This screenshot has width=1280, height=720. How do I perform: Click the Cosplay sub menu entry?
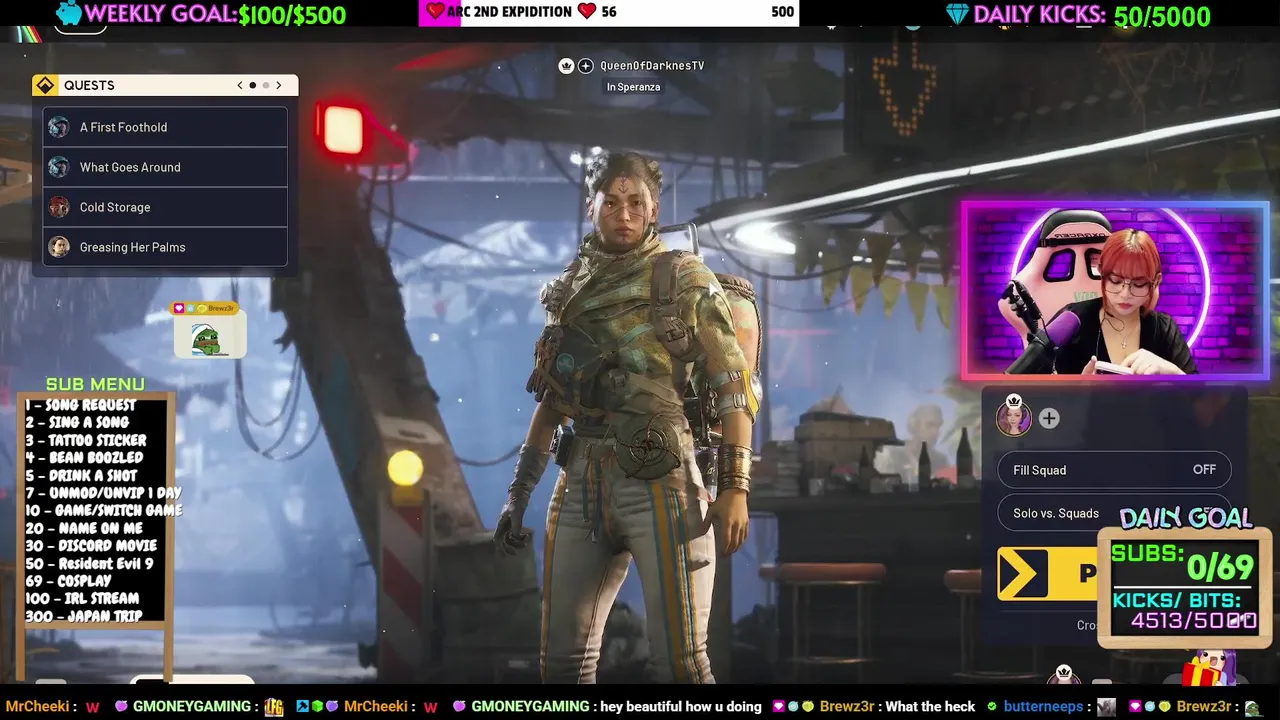(68, 581)
